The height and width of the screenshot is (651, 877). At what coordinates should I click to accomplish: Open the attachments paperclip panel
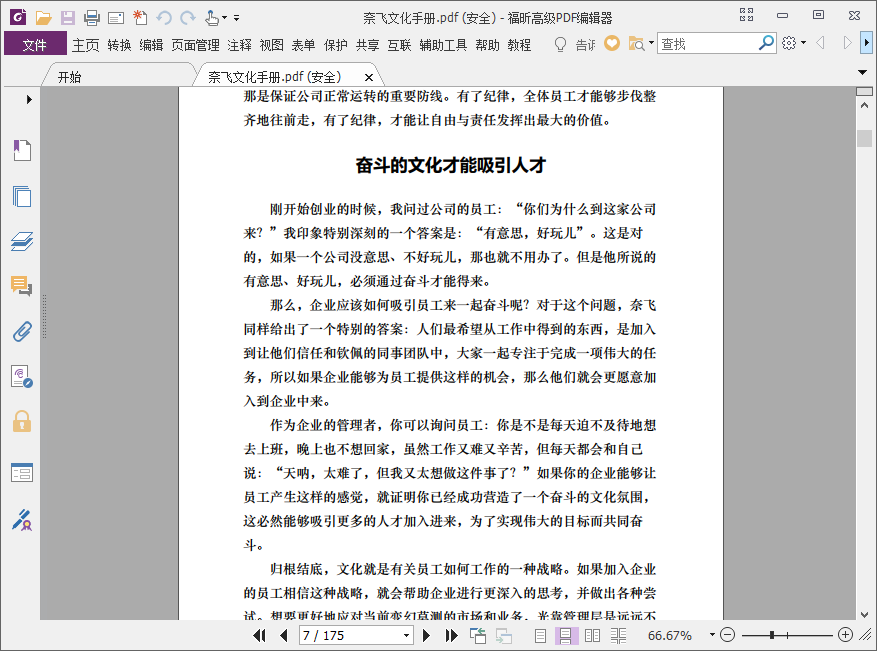click(x=22, y=332)
